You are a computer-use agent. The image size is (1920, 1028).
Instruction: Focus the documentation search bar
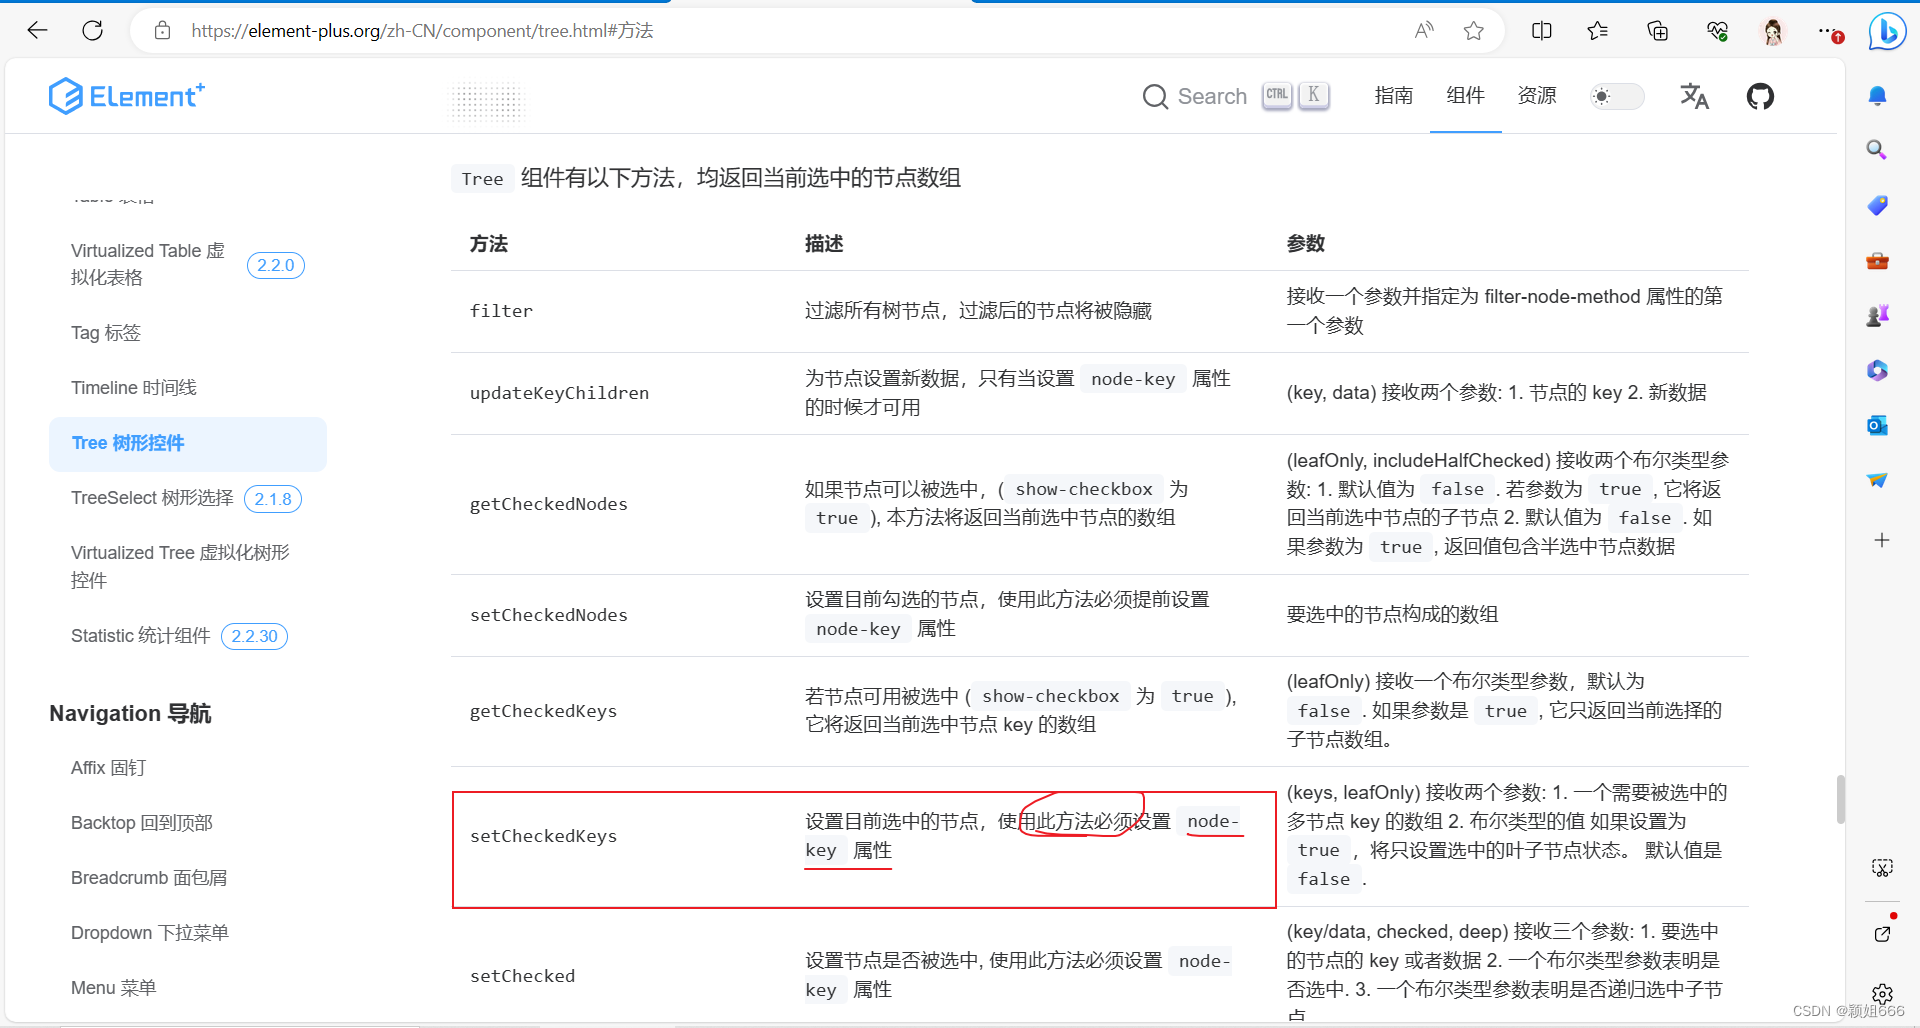pyautogui.click(x=1210, y=96)
